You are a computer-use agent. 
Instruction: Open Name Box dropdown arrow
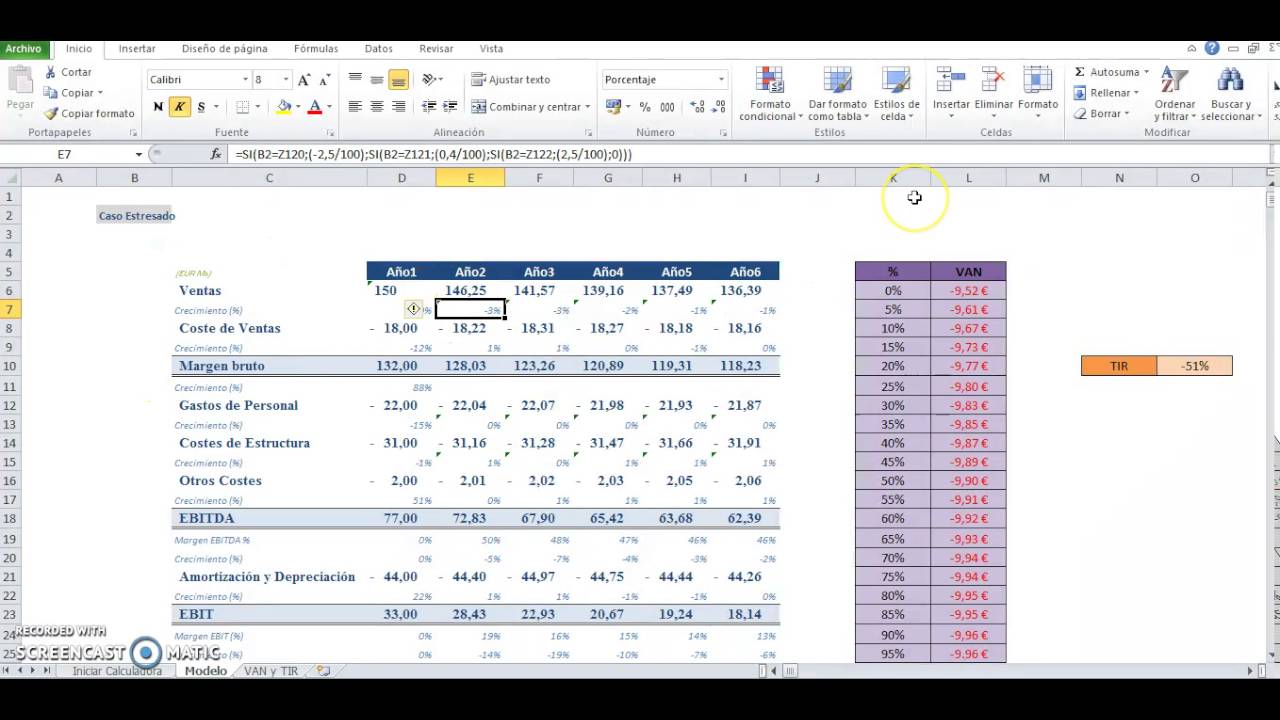click(139, 154)
